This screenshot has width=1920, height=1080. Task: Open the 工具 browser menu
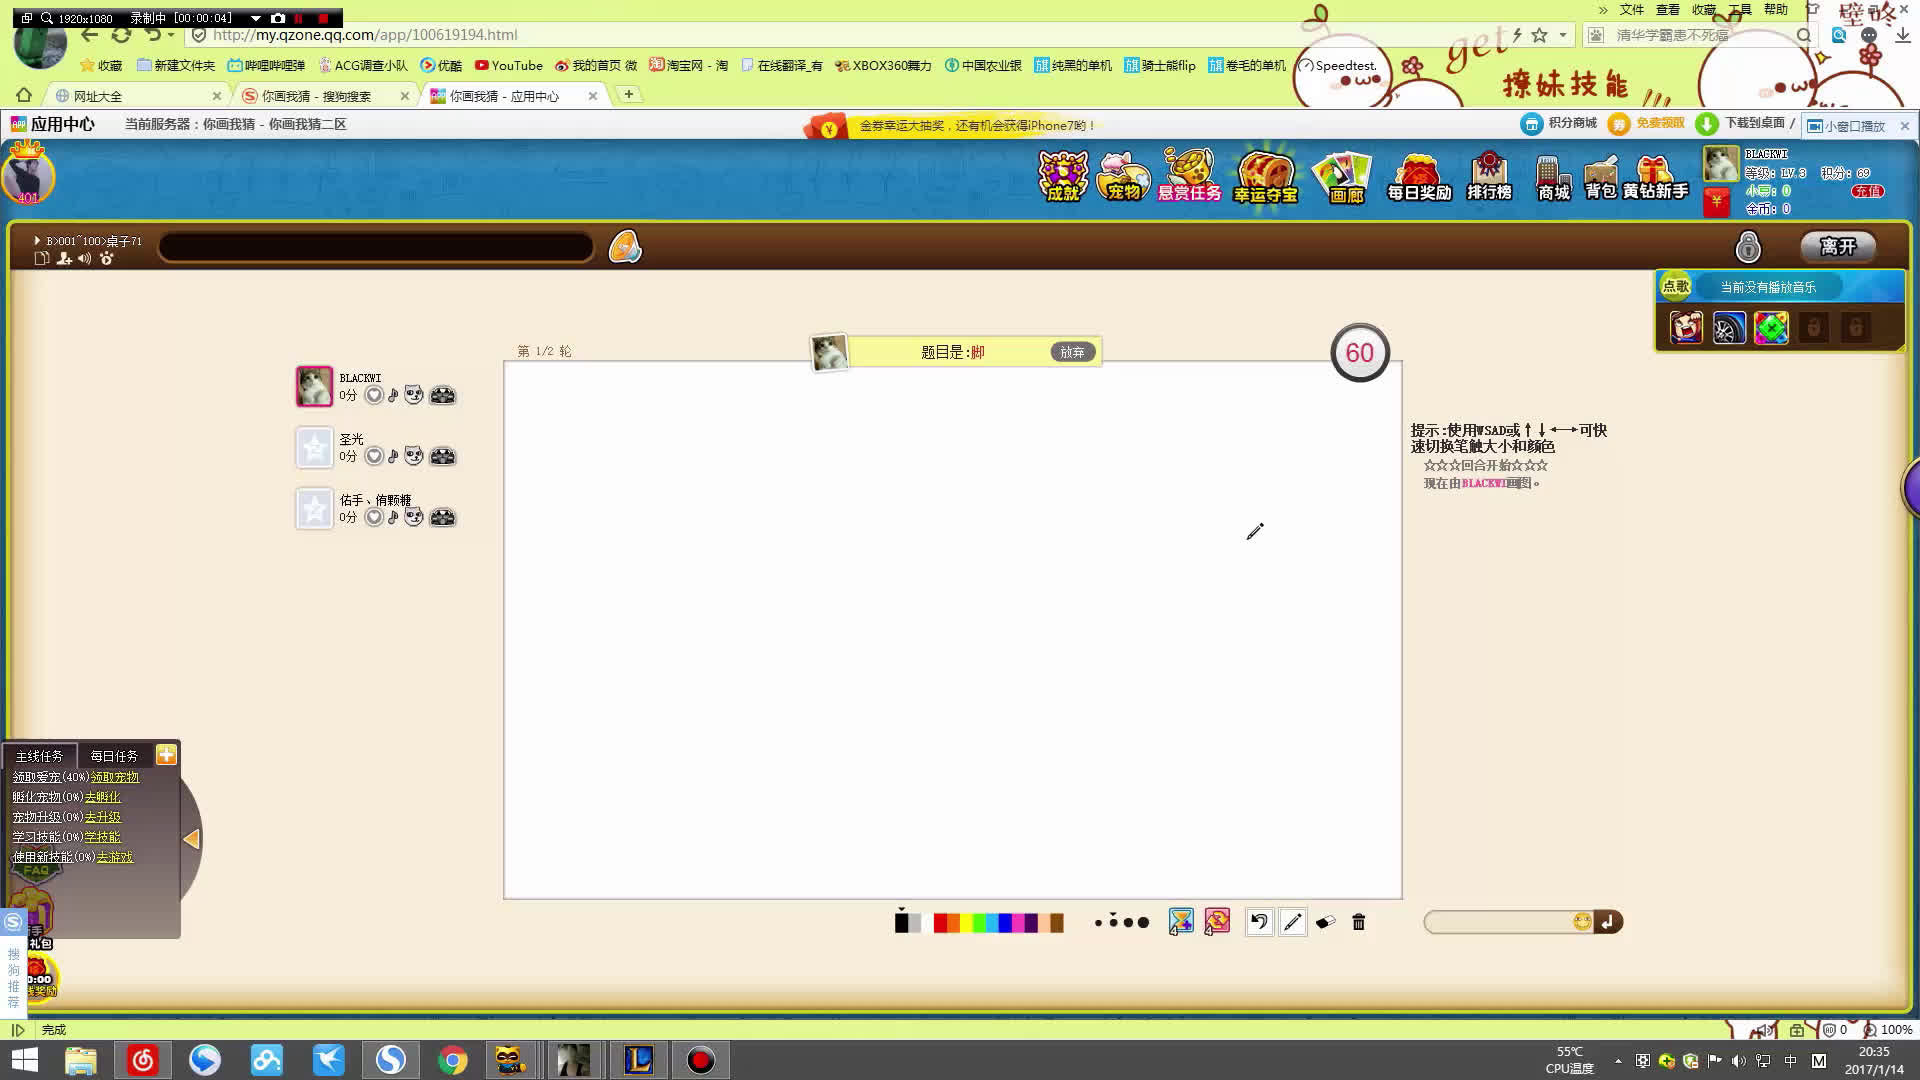pos(1740,10)
